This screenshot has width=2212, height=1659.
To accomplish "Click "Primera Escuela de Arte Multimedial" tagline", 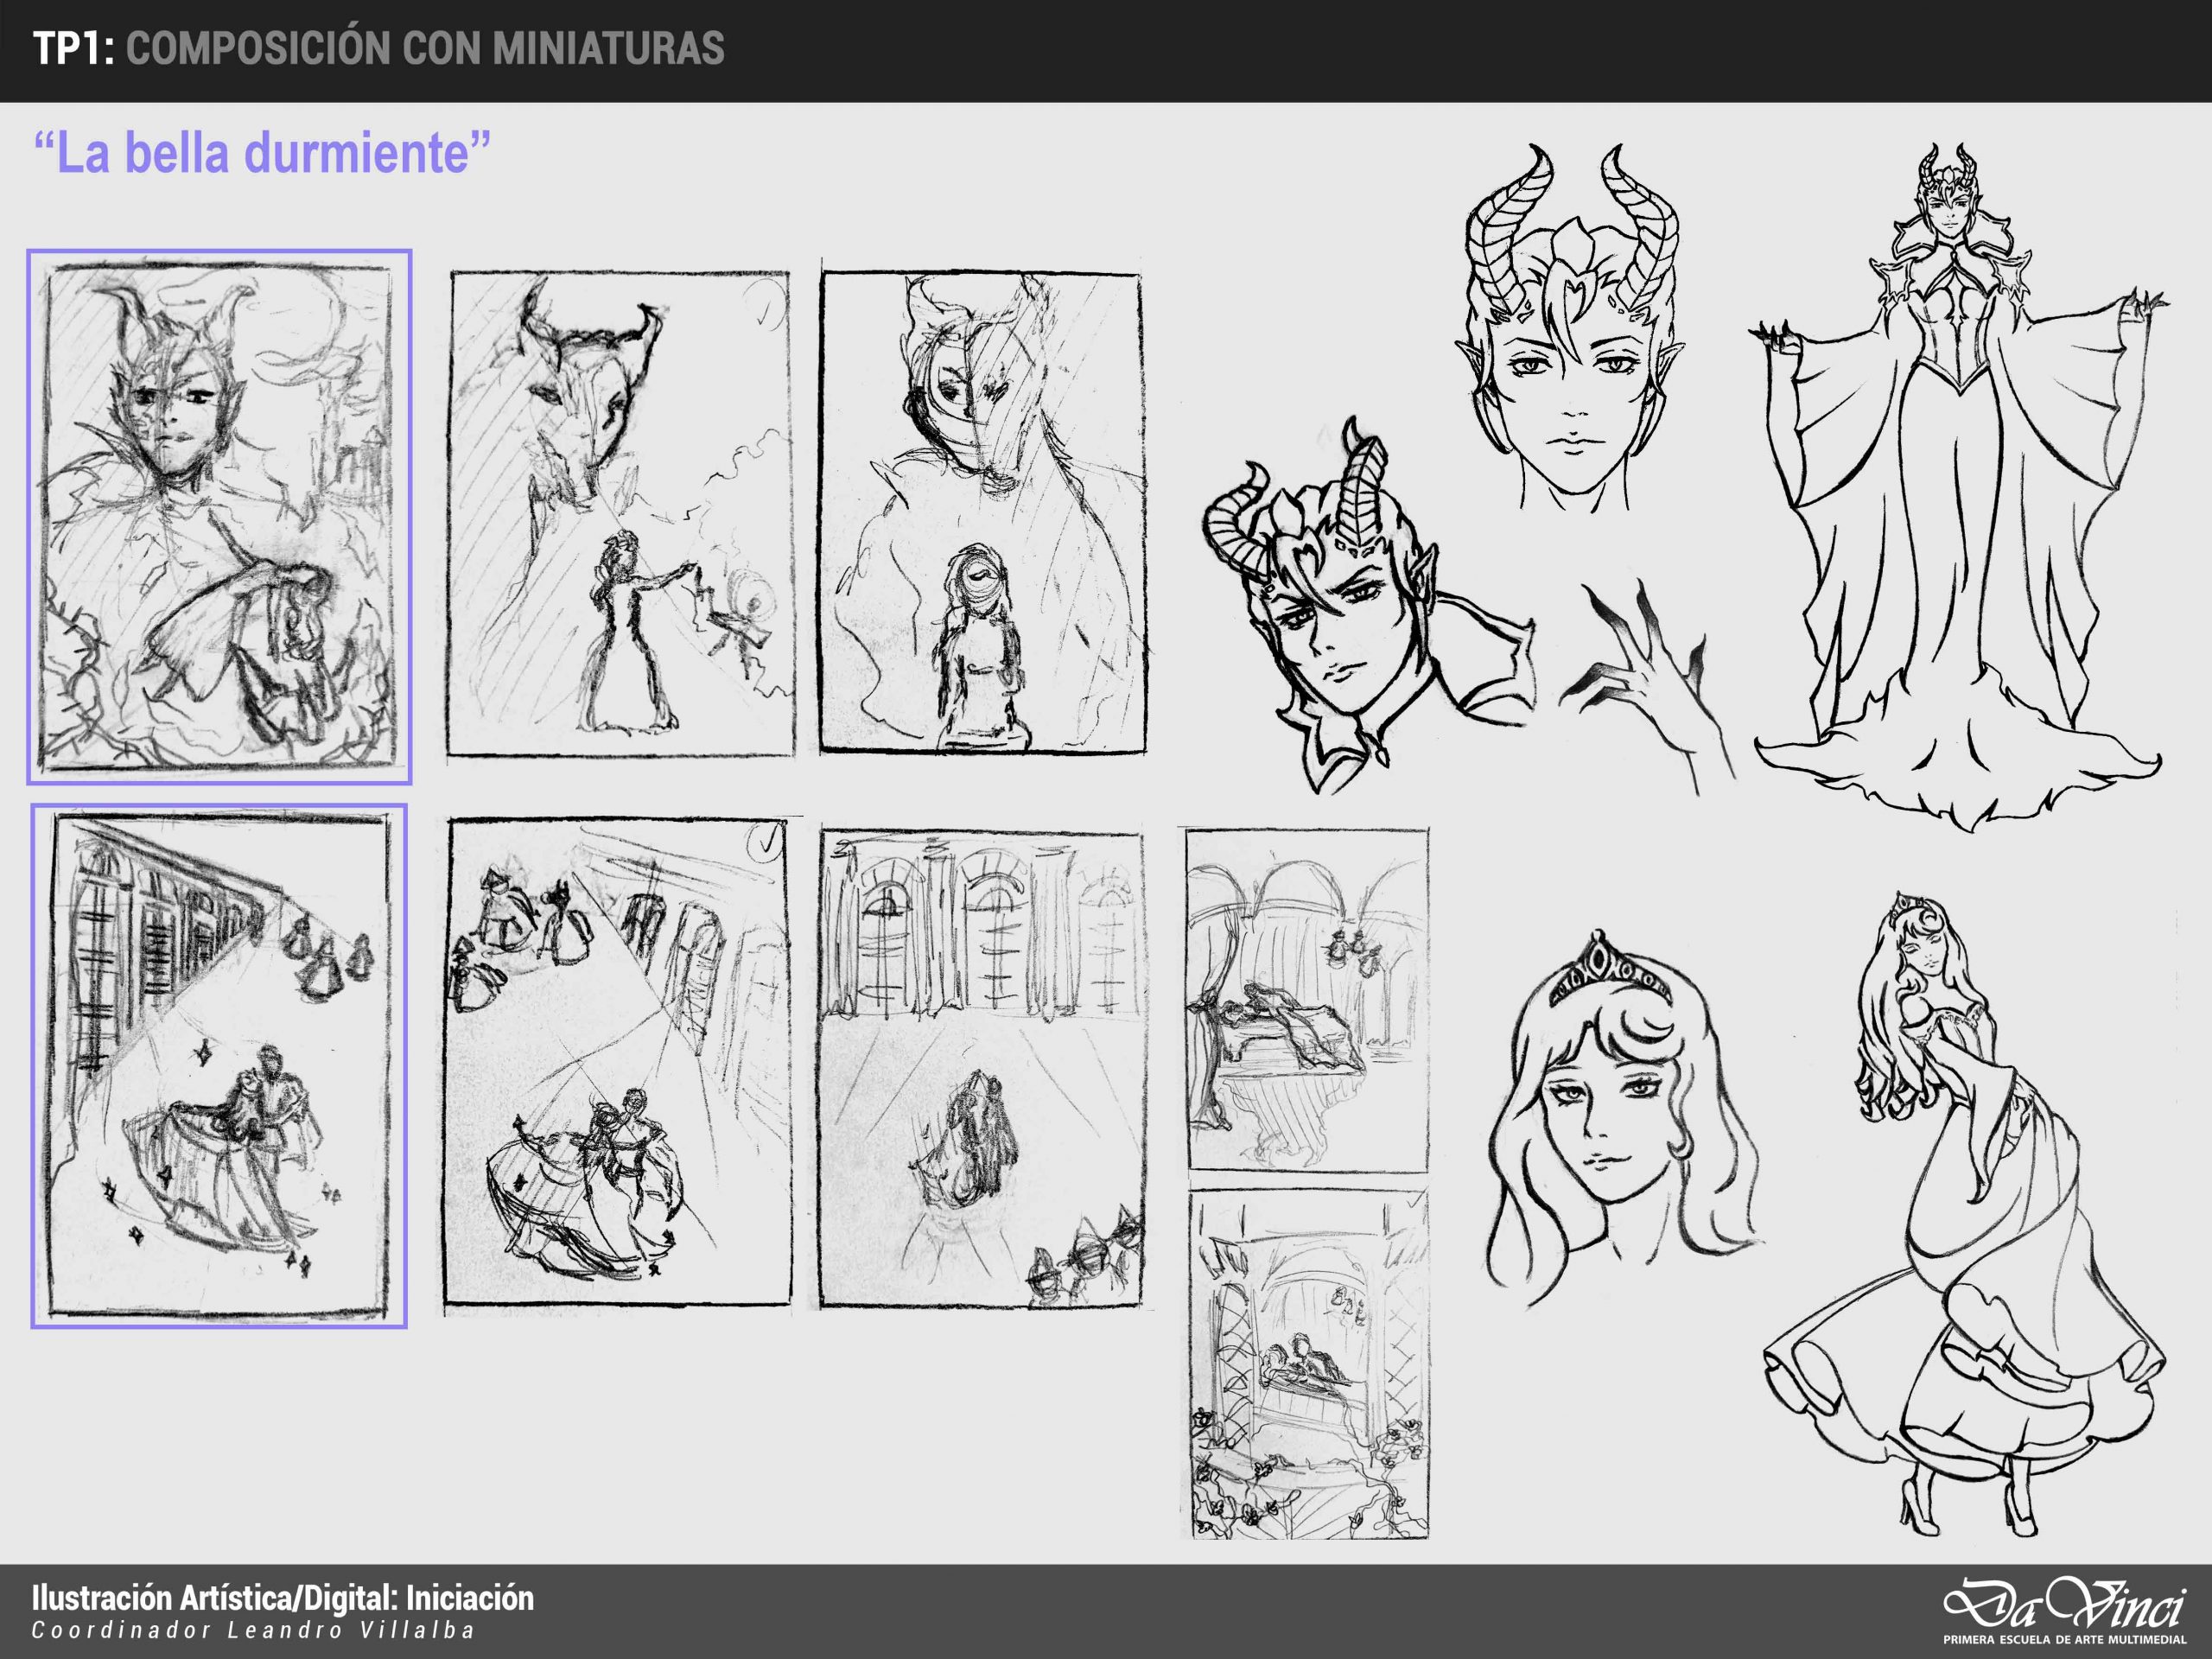I will [2067, 1641].
